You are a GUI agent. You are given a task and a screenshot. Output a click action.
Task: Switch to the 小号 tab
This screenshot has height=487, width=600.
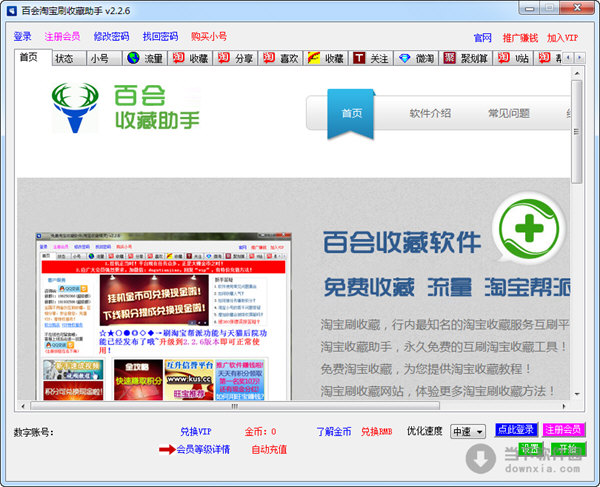104,58
